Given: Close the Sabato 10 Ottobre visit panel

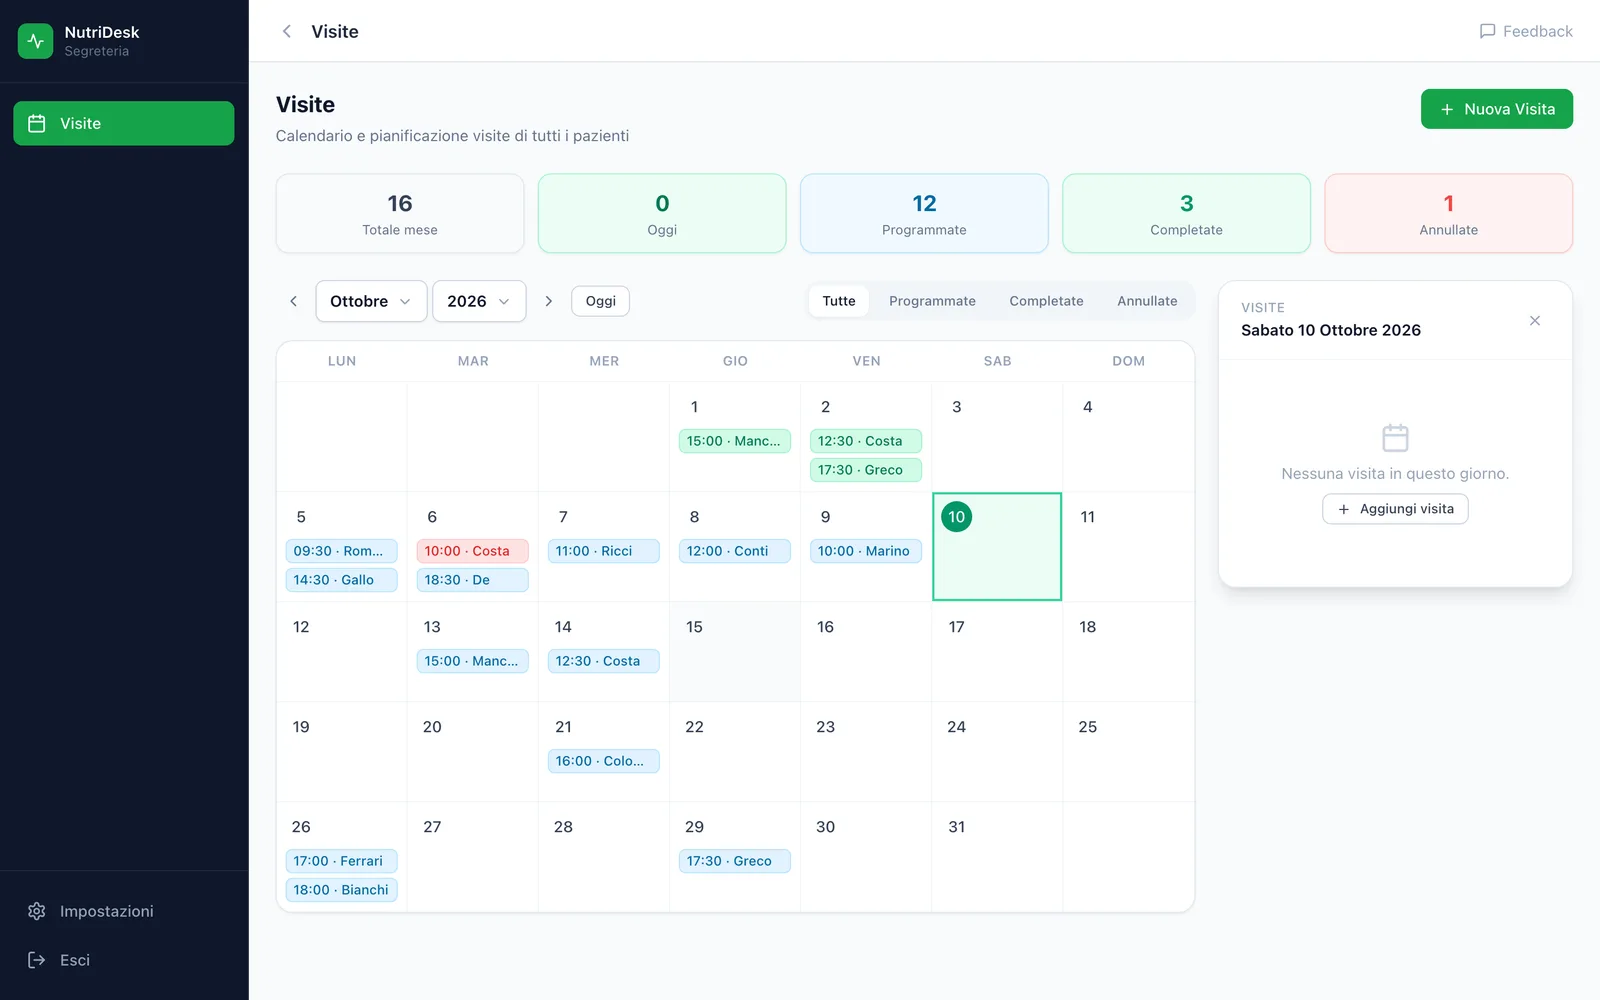Looking at the screenshot, I should point(1535,320).
